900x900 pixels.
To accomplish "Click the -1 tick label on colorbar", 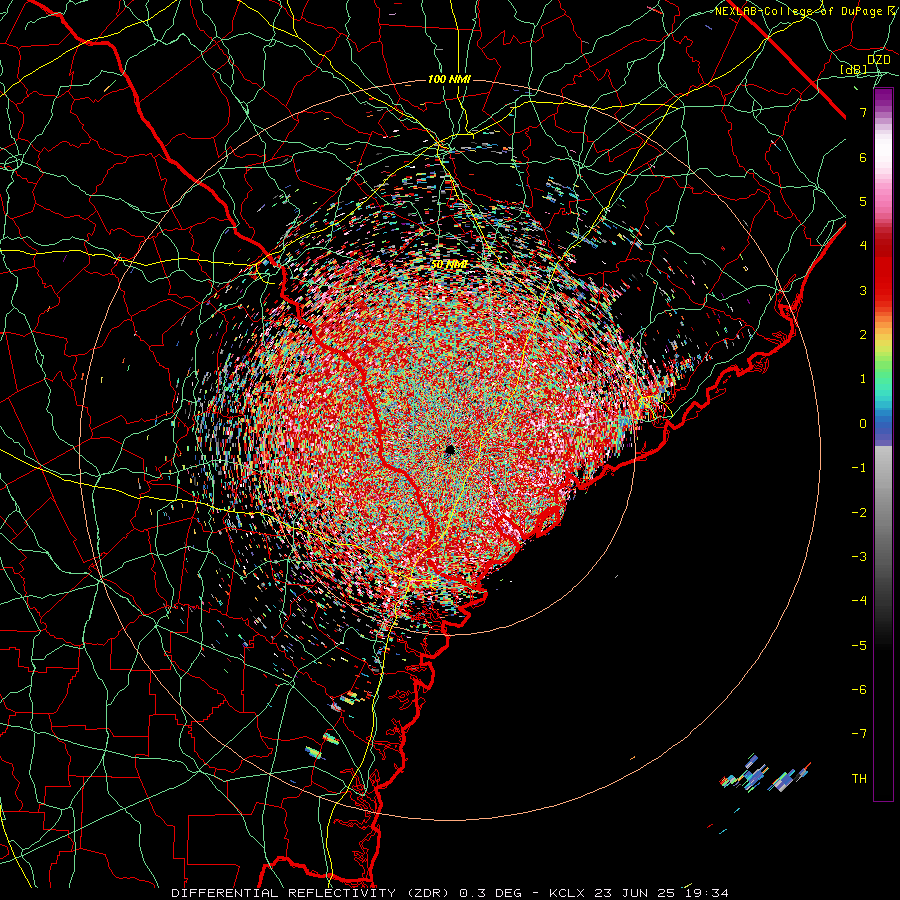I will point(859,468).
